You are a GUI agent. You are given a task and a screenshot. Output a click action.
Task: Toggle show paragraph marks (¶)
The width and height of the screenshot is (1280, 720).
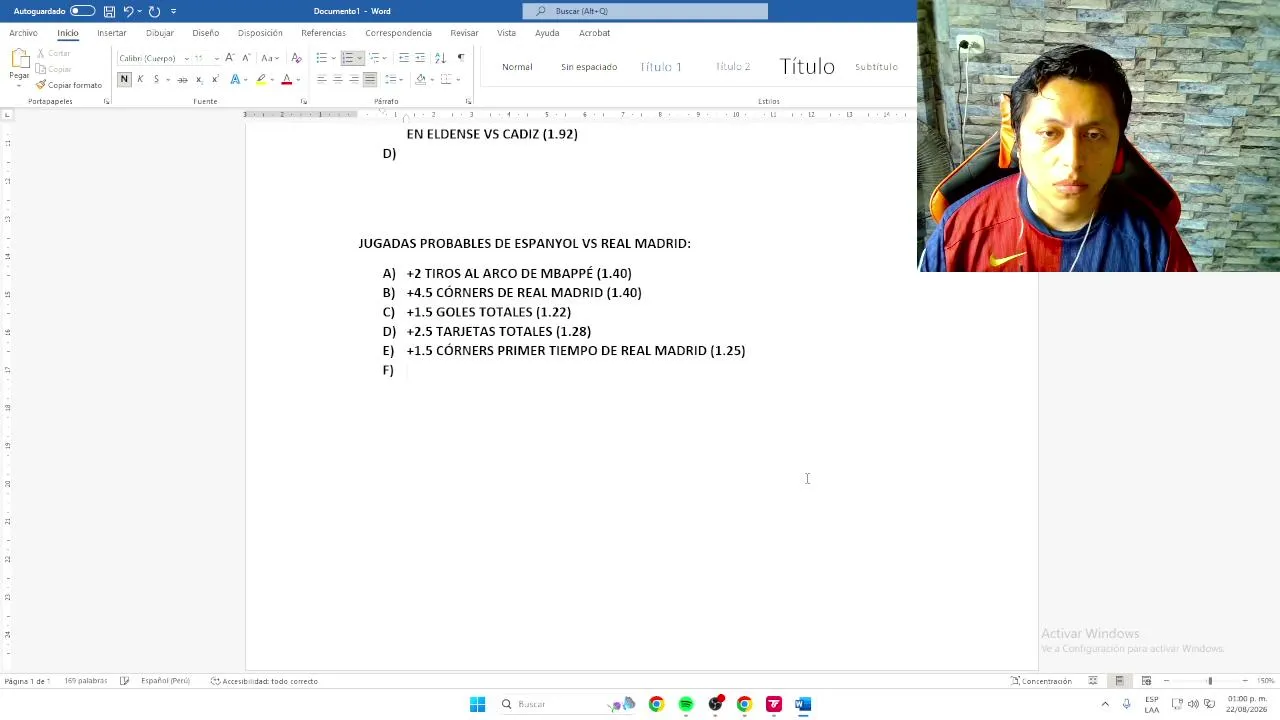[x=460, y=58]
